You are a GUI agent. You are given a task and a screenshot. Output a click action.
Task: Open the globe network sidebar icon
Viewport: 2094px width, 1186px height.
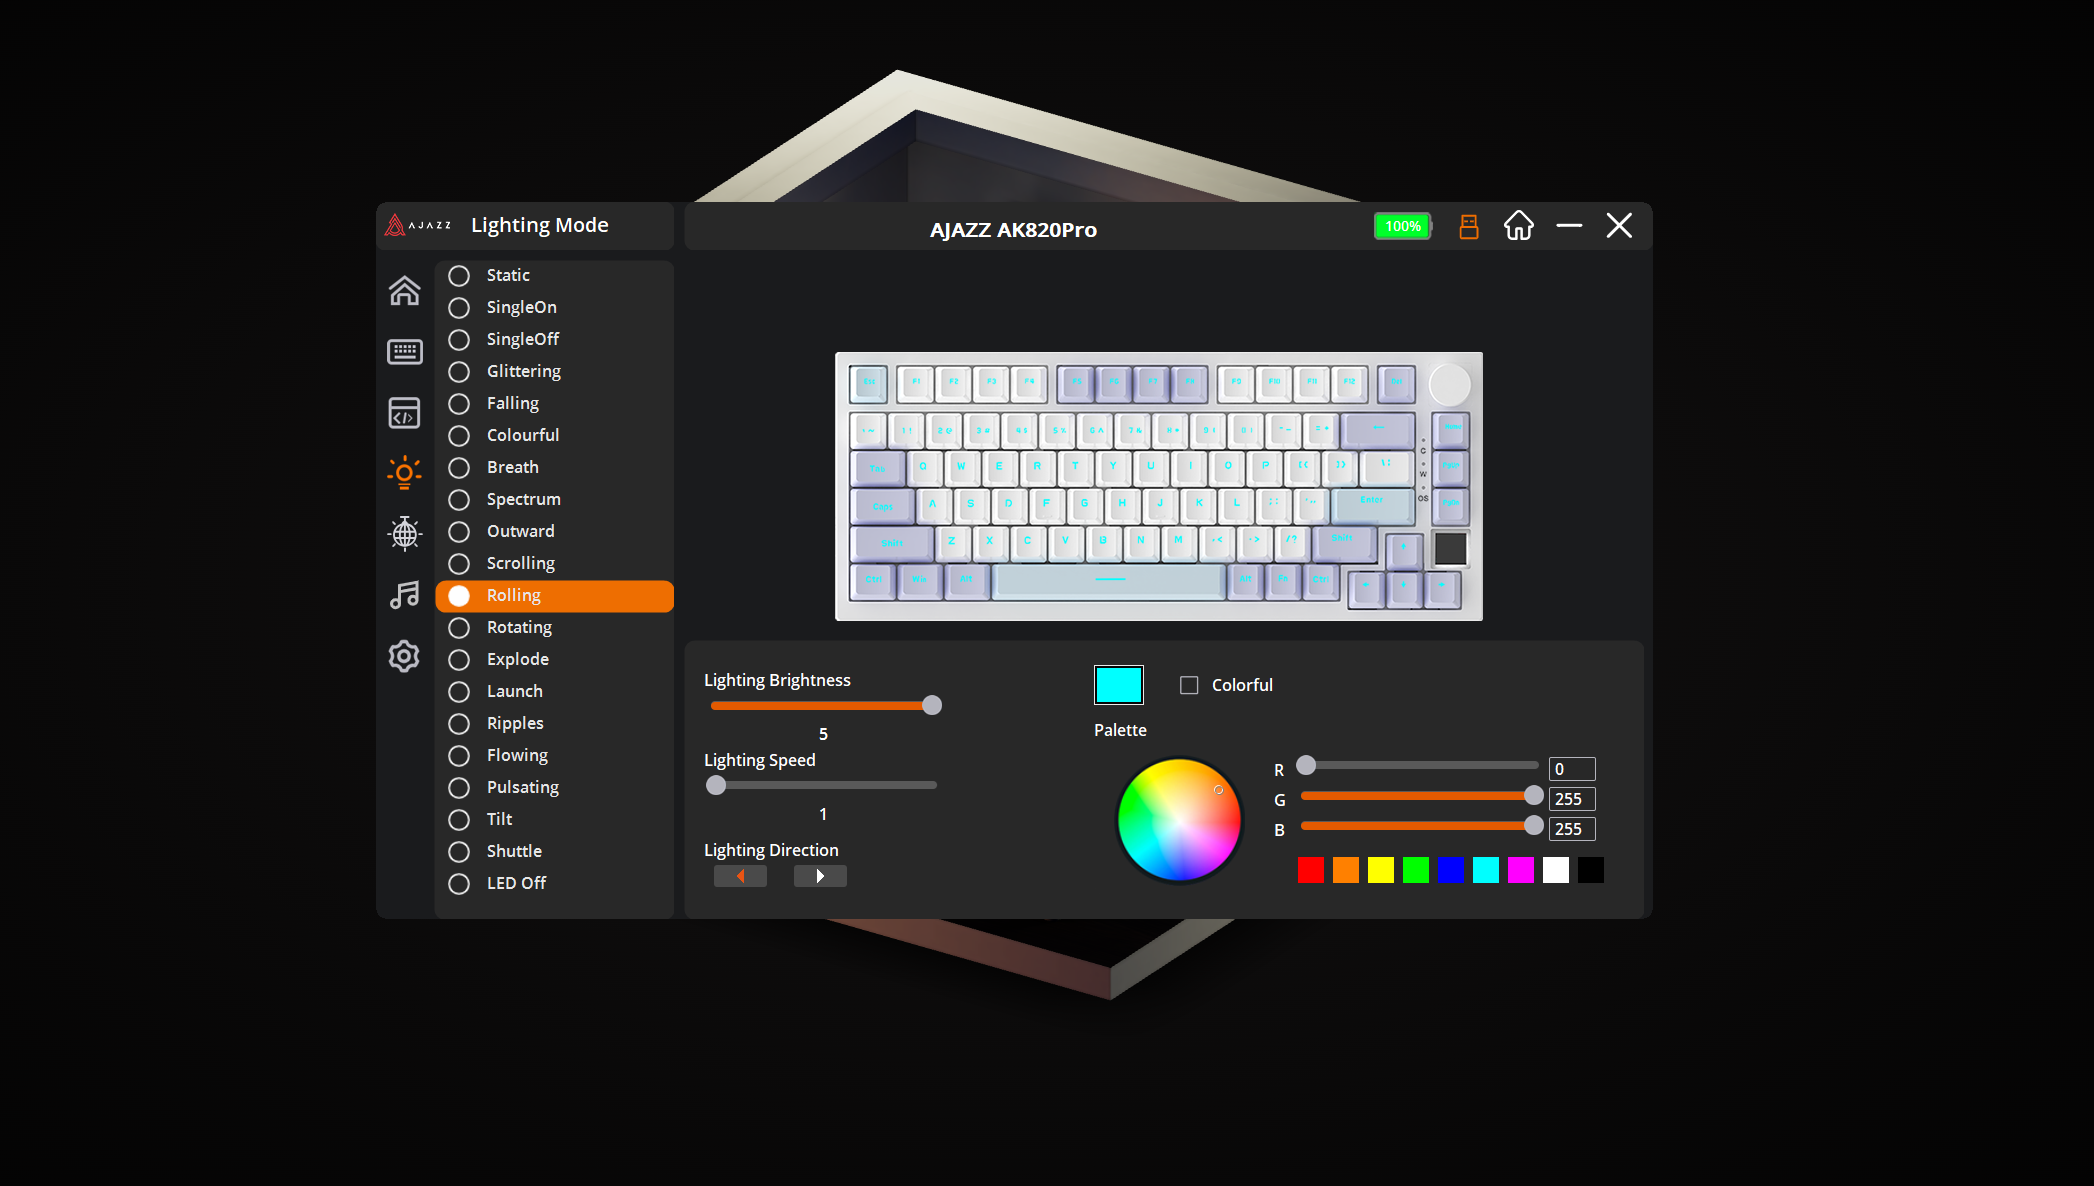(404, 534)
